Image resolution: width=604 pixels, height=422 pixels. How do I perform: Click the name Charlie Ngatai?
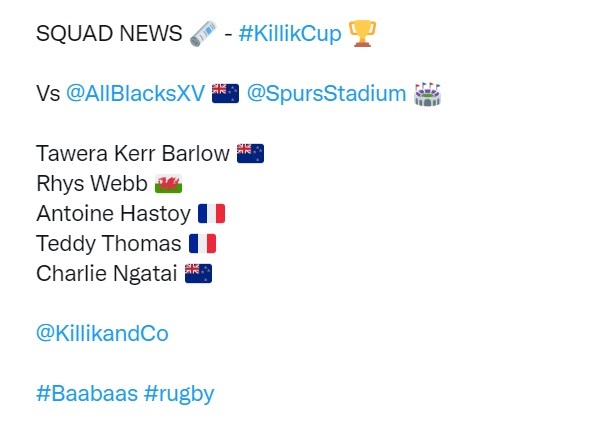tap(107, 275)
